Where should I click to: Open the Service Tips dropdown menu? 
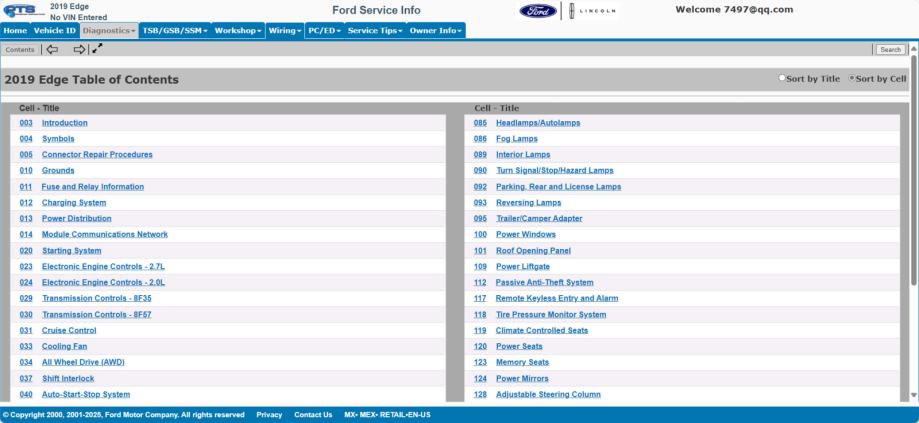(x=376, y=30)
